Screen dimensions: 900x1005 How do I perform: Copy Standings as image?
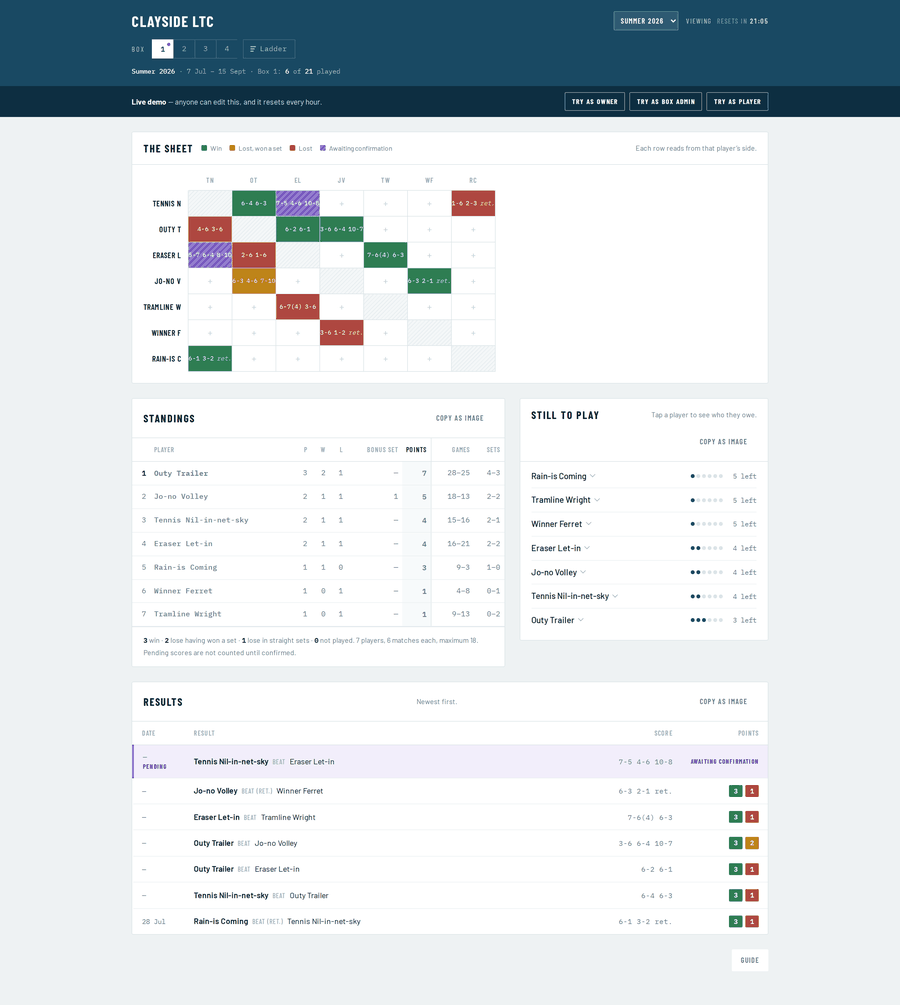coord(460,418)
